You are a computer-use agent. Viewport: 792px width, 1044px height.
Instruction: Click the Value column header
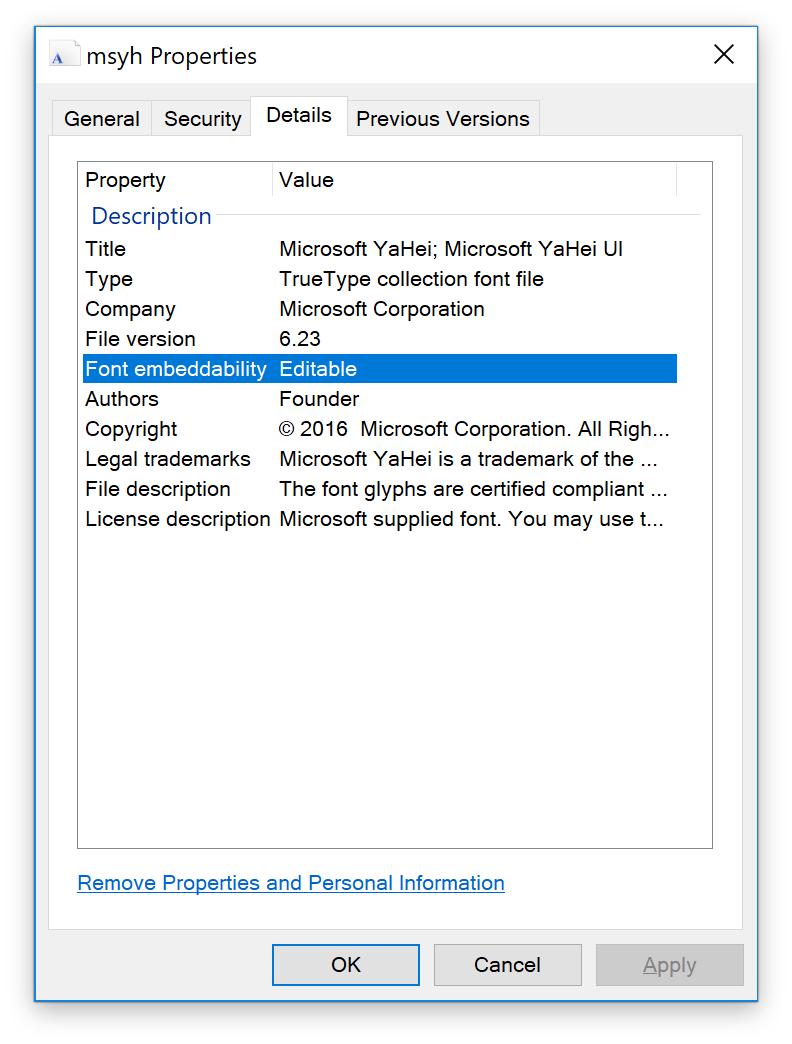click(475, 180)
